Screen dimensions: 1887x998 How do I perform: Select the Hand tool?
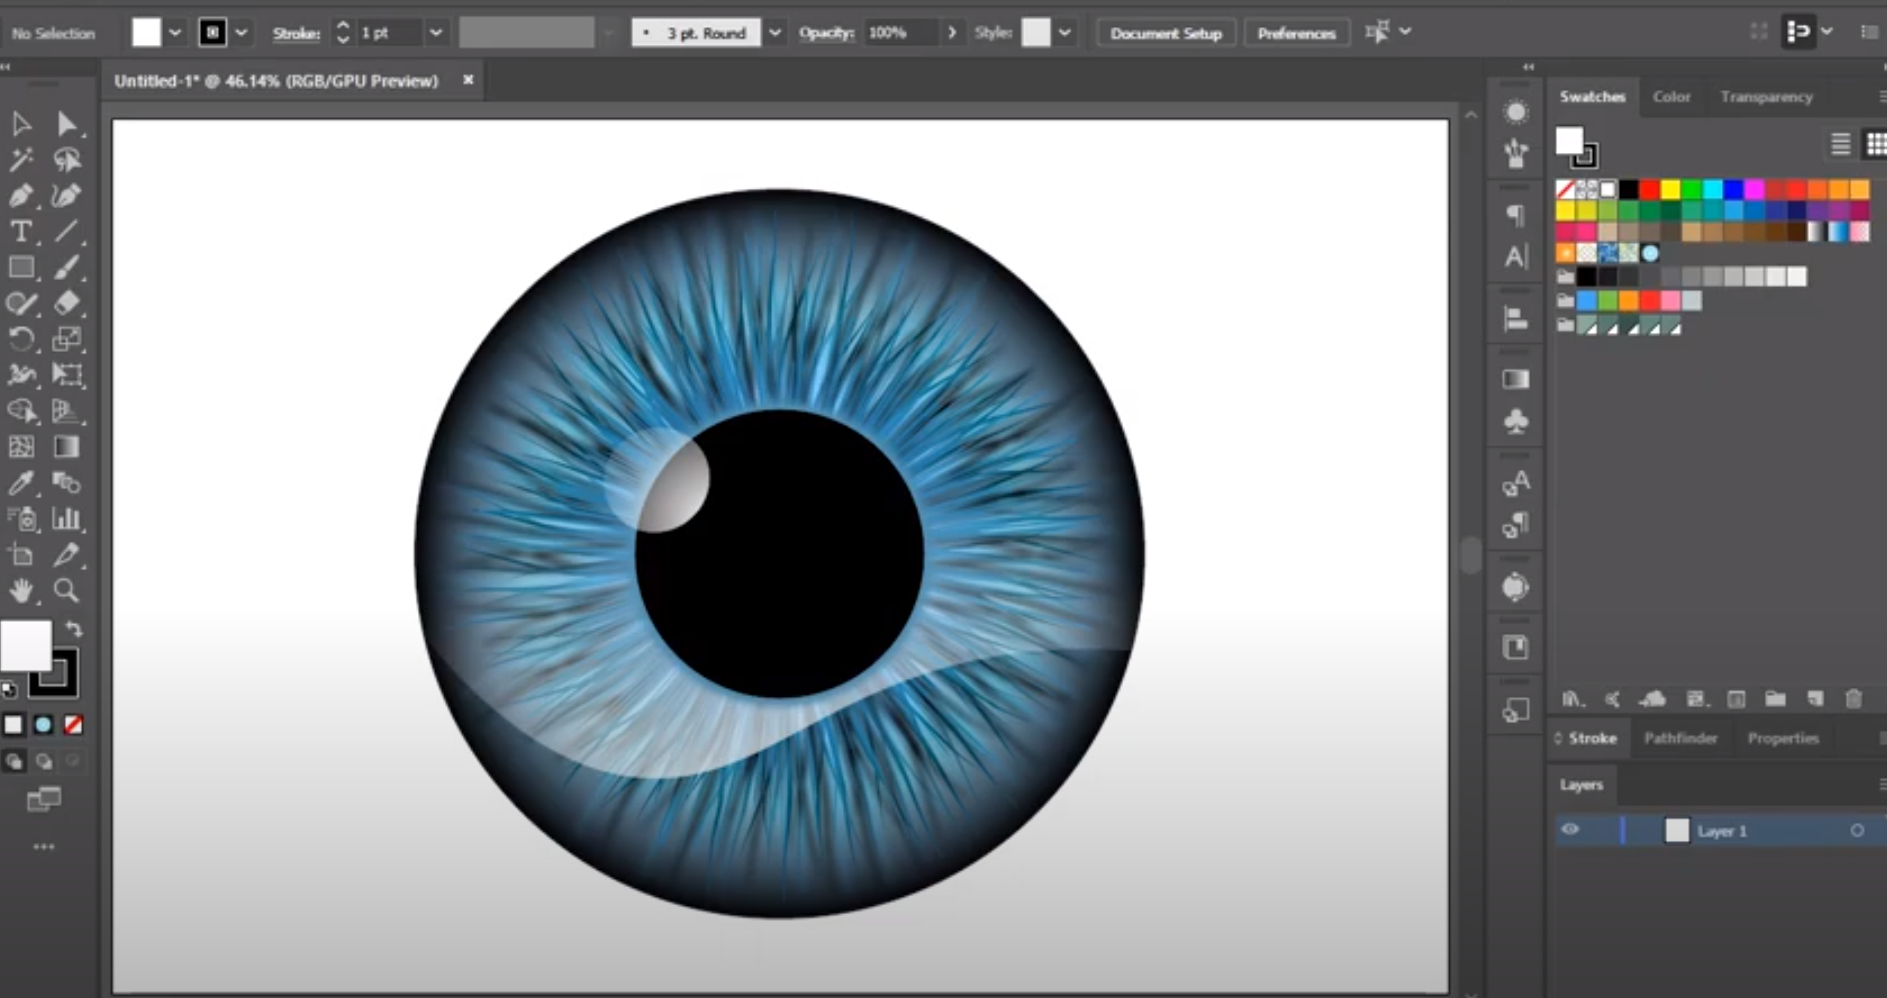pos(21,591)
